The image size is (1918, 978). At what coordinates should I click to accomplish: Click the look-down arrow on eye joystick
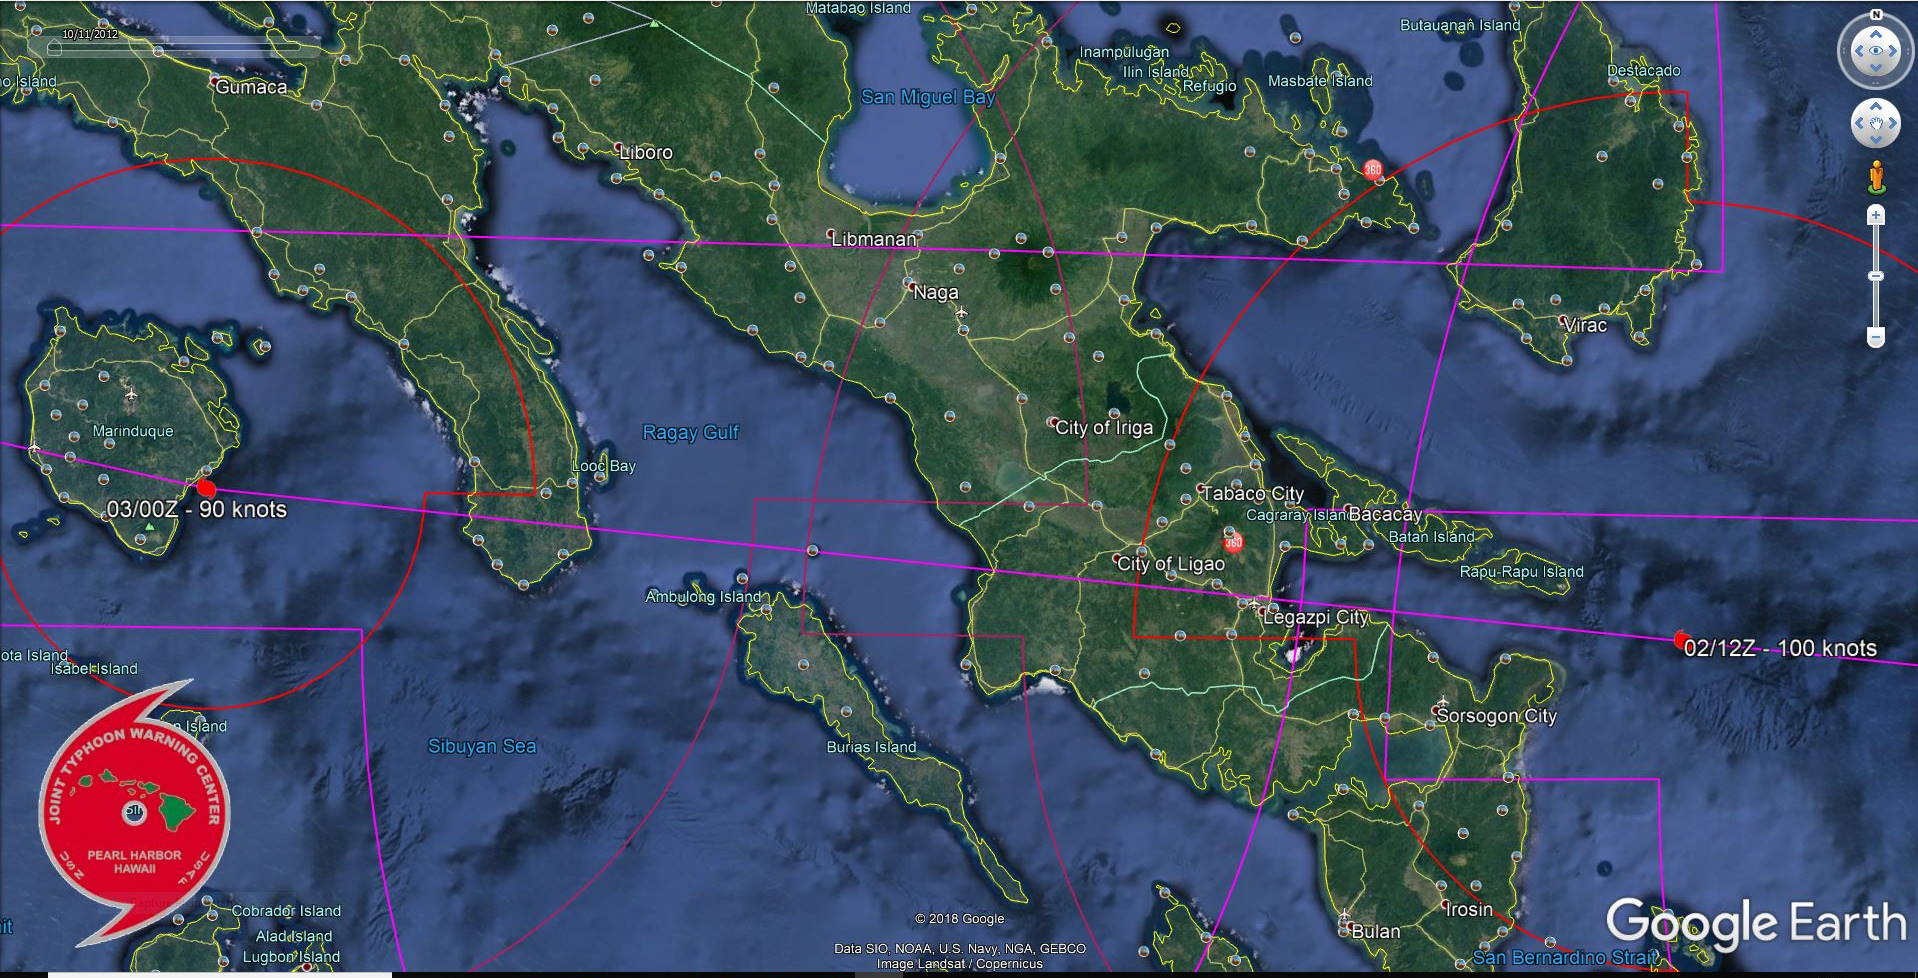pyautogui.click(x=1876, y=68)
